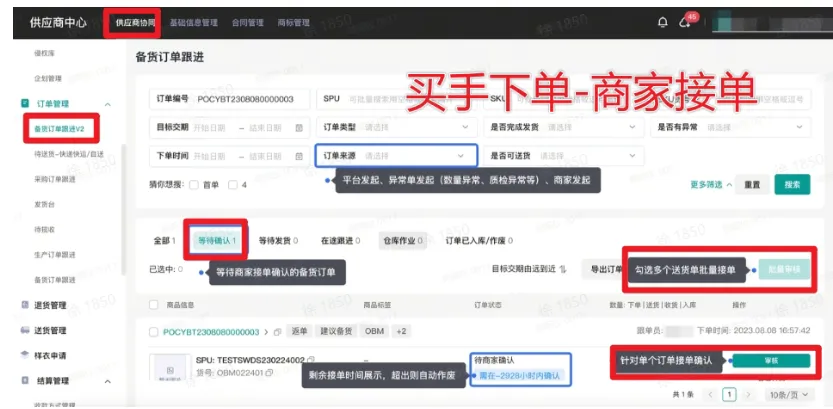Toggle 目标交期由远到近 sort icon
The width and height of the screenshot is (833, 409).
point(563,269)
